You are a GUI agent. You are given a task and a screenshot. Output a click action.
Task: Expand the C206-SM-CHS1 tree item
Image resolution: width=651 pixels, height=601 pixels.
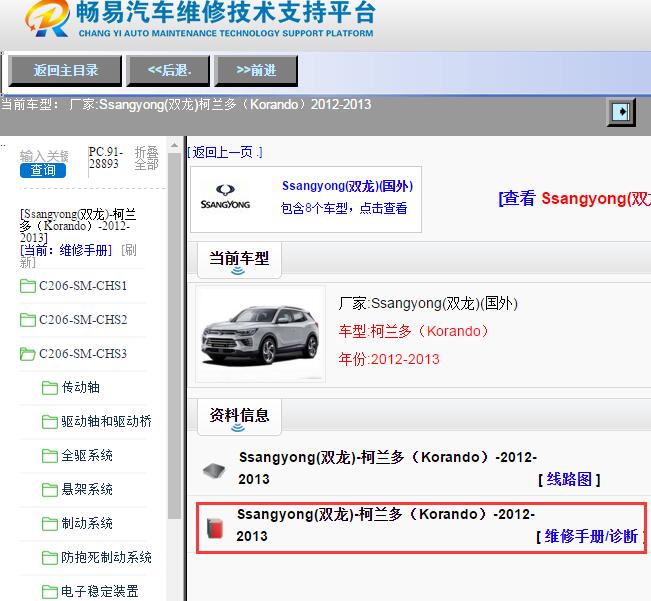(x=83, y=286)
